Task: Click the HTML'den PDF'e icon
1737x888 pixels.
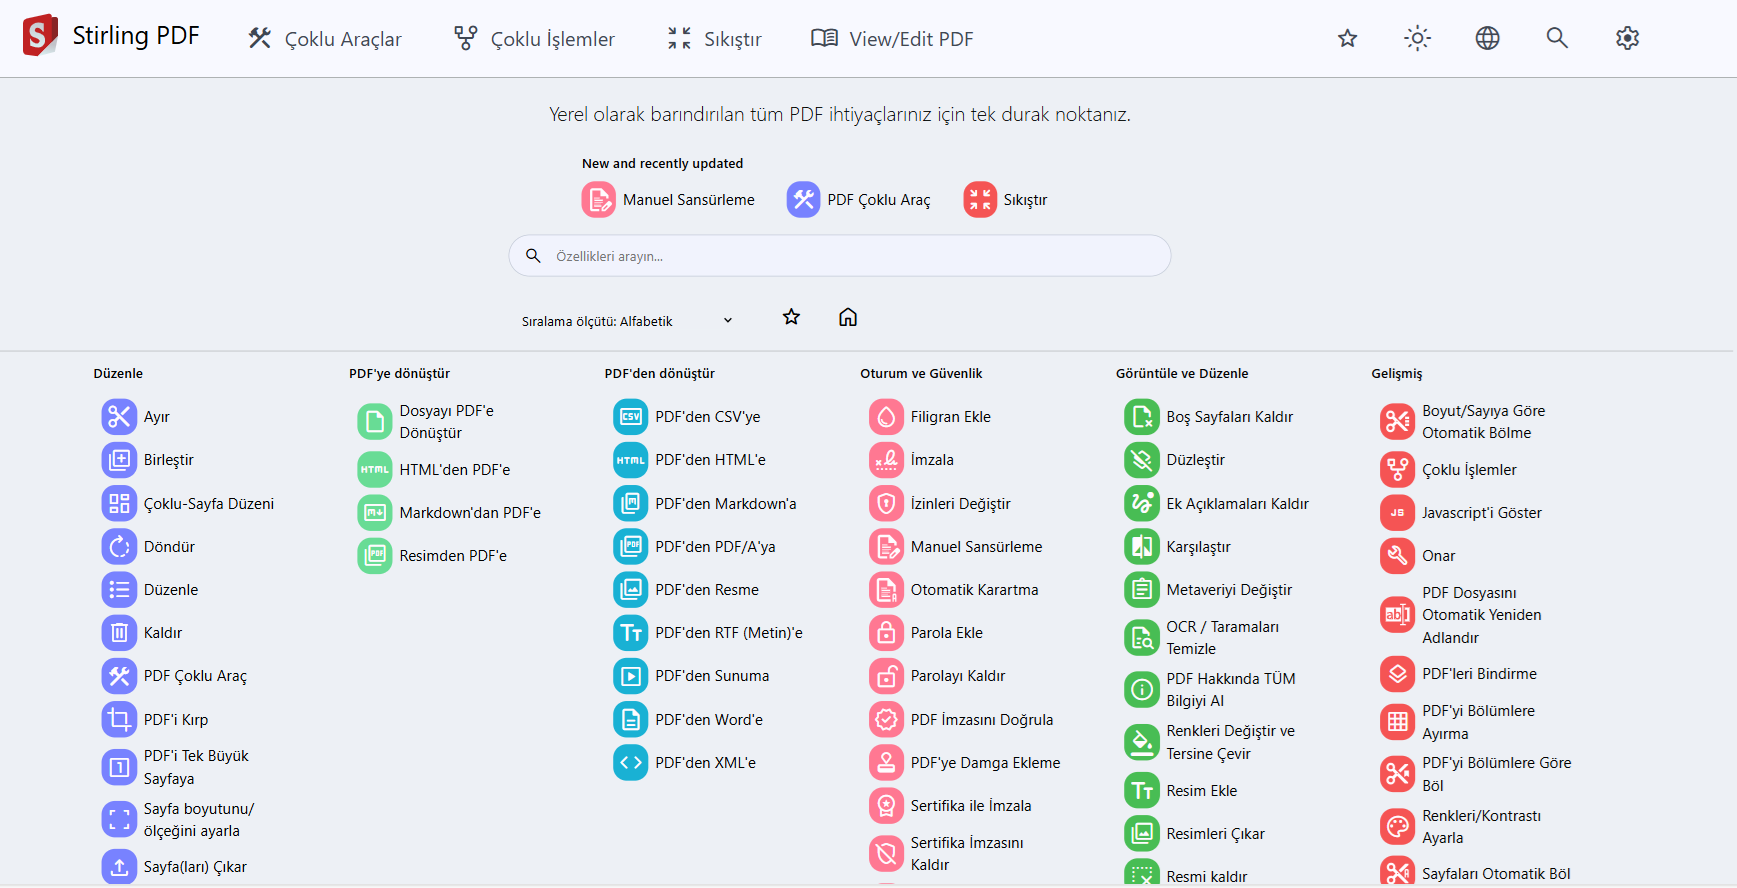Action: 375,470
